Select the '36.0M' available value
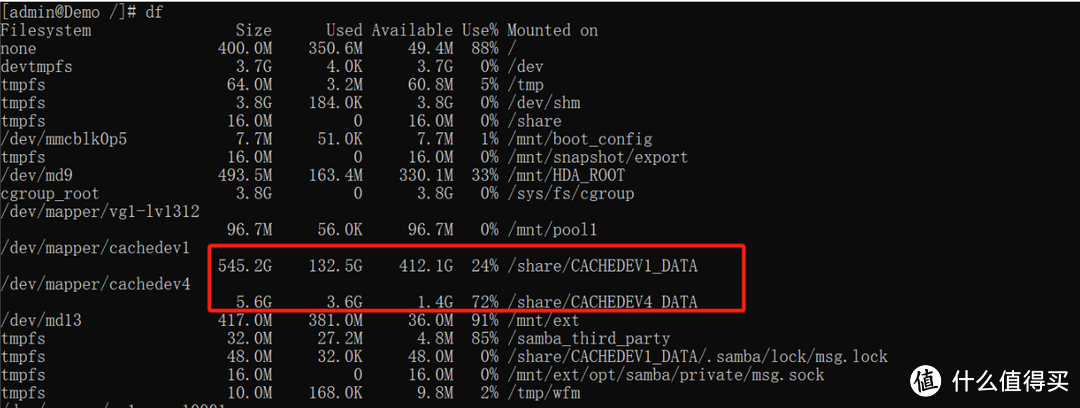 click(x=430, y=320)
